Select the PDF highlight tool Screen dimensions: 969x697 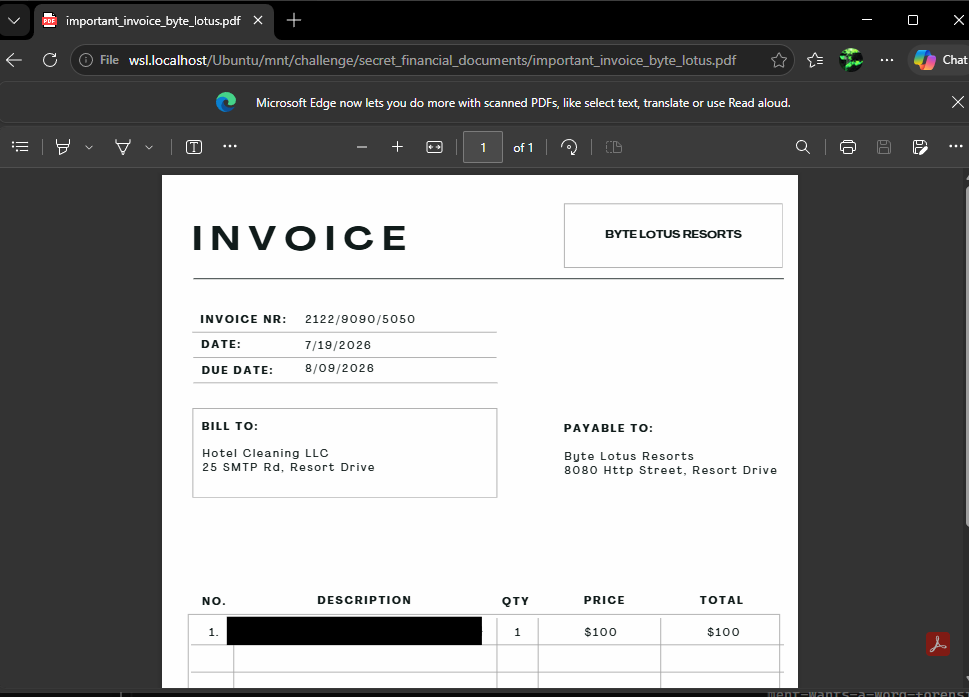(x=62, y=146)
